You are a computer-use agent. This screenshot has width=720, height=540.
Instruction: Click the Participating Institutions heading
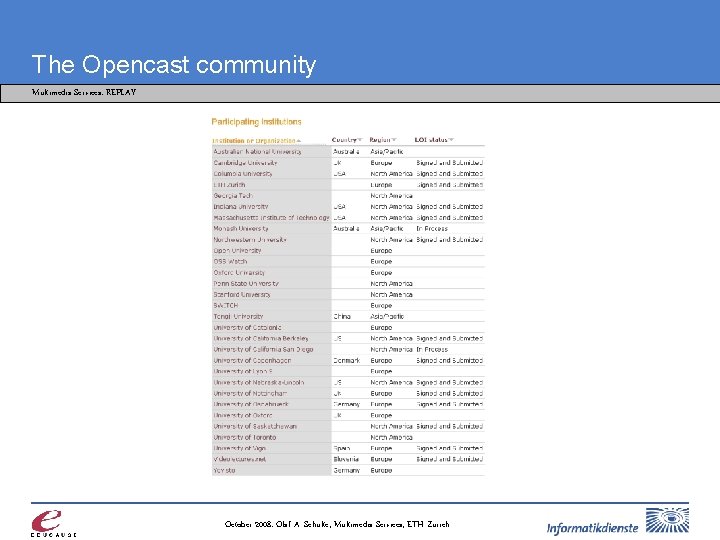click(x=256, y=122)
